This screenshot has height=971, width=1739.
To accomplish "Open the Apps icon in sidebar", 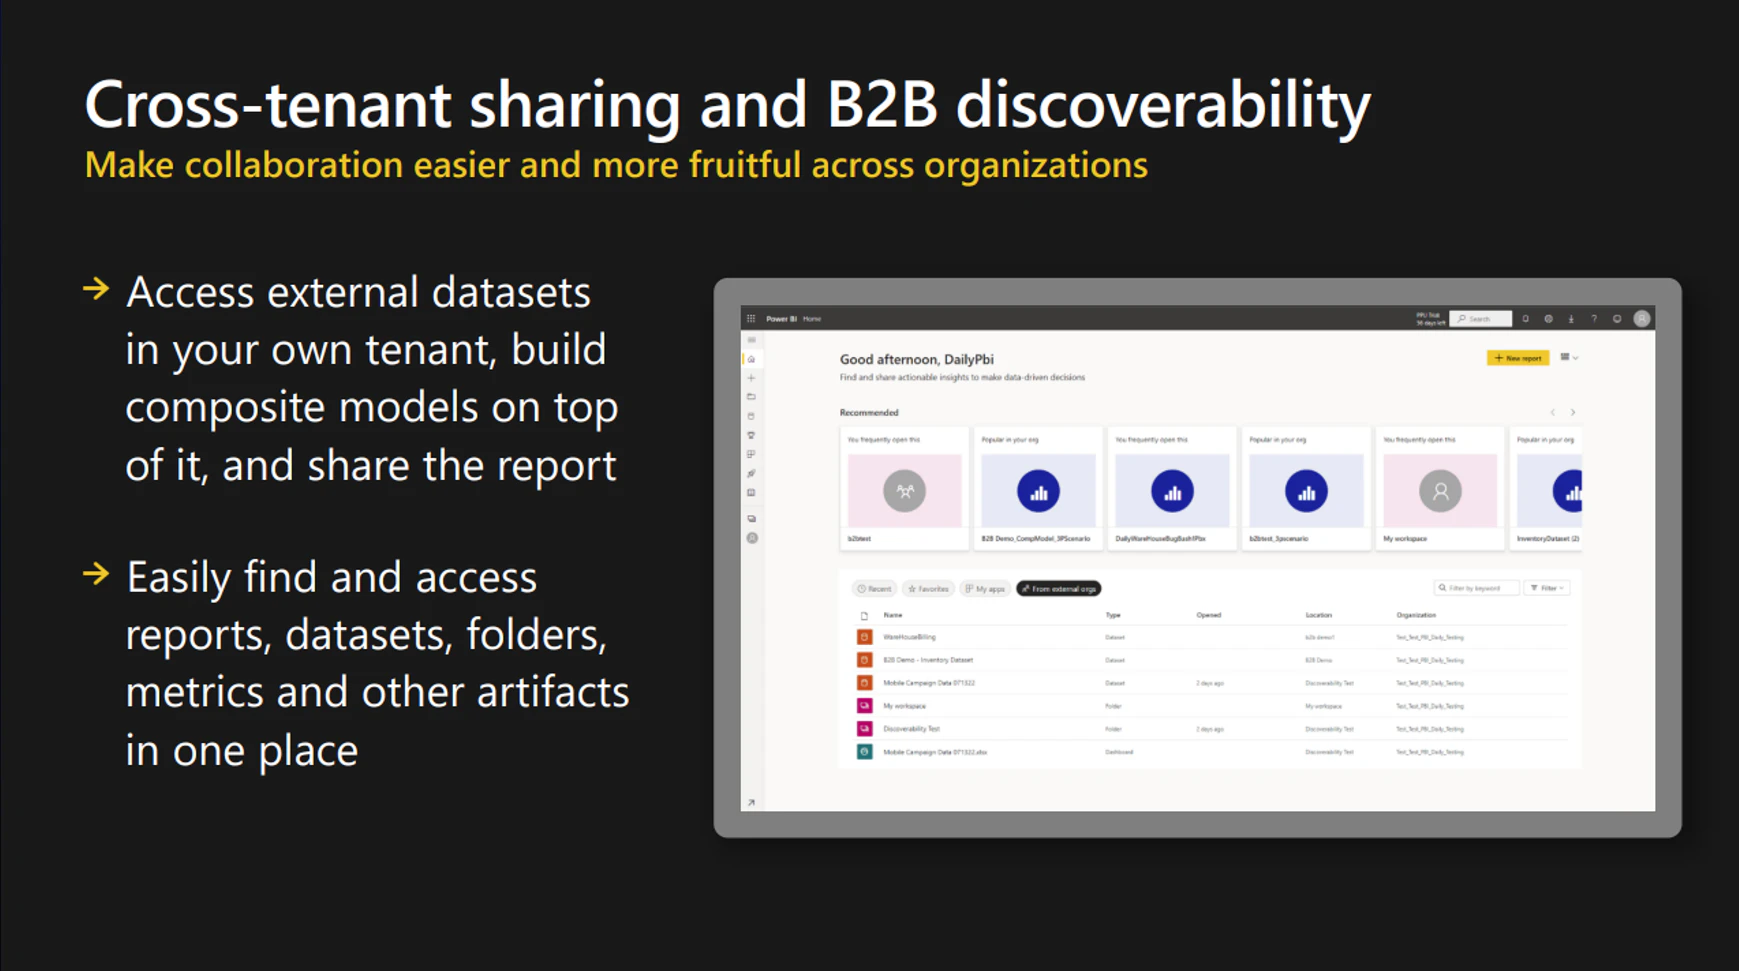I will pos(751,454).
